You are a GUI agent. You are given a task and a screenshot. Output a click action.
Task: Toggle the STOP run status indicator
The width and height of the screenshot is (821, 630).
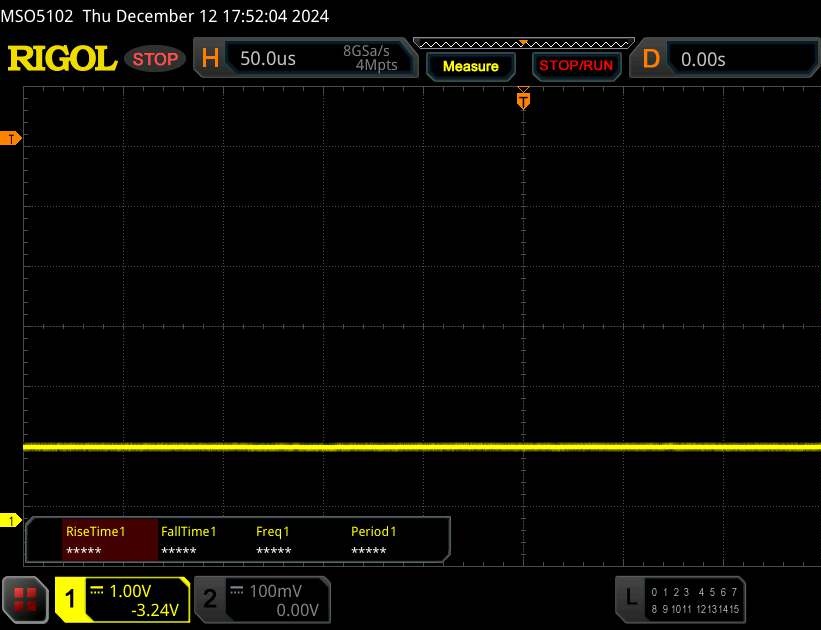[x=155, y=59]
